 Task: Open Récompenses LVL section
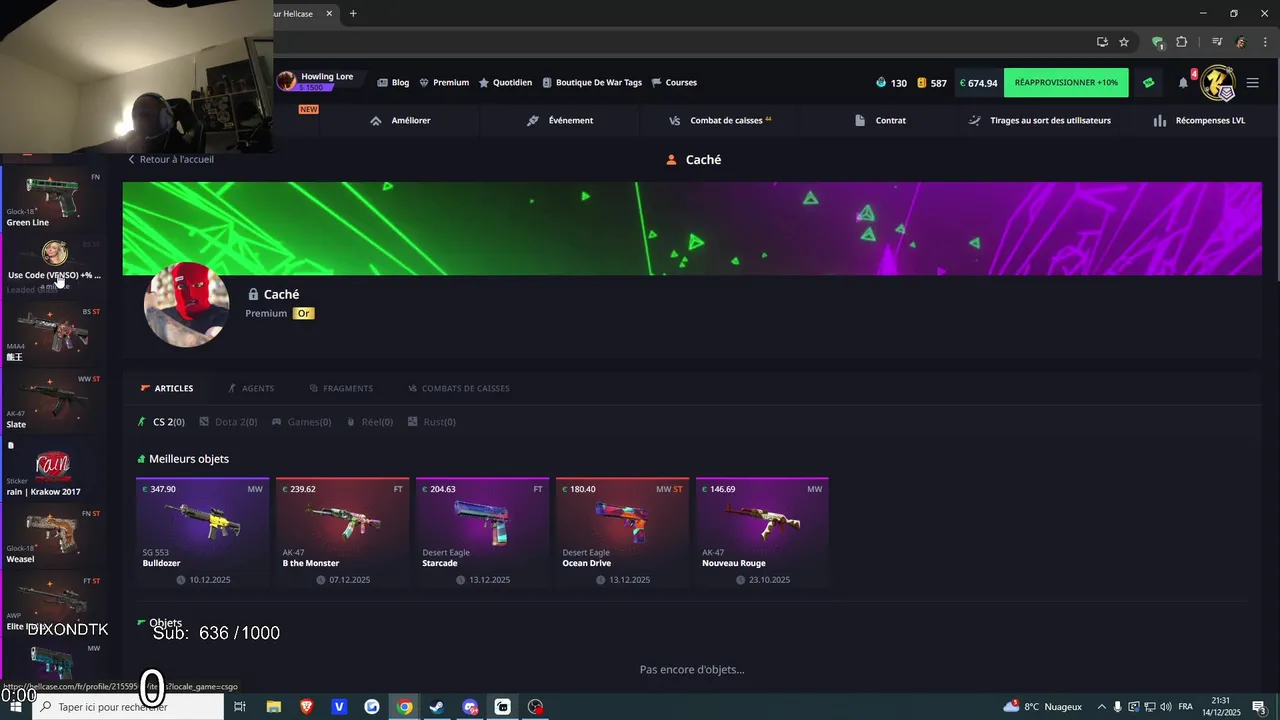(x=1199, y=120)
